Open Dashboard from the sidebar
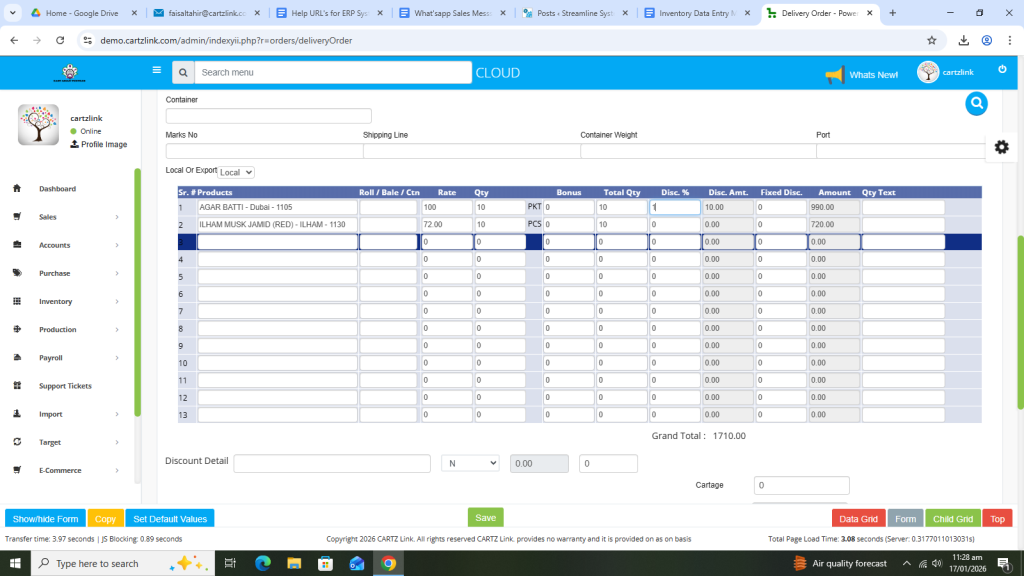Image resolution: width=1024 pixels, height=576 pixels. pyautogui.click(x=57, y=189)
